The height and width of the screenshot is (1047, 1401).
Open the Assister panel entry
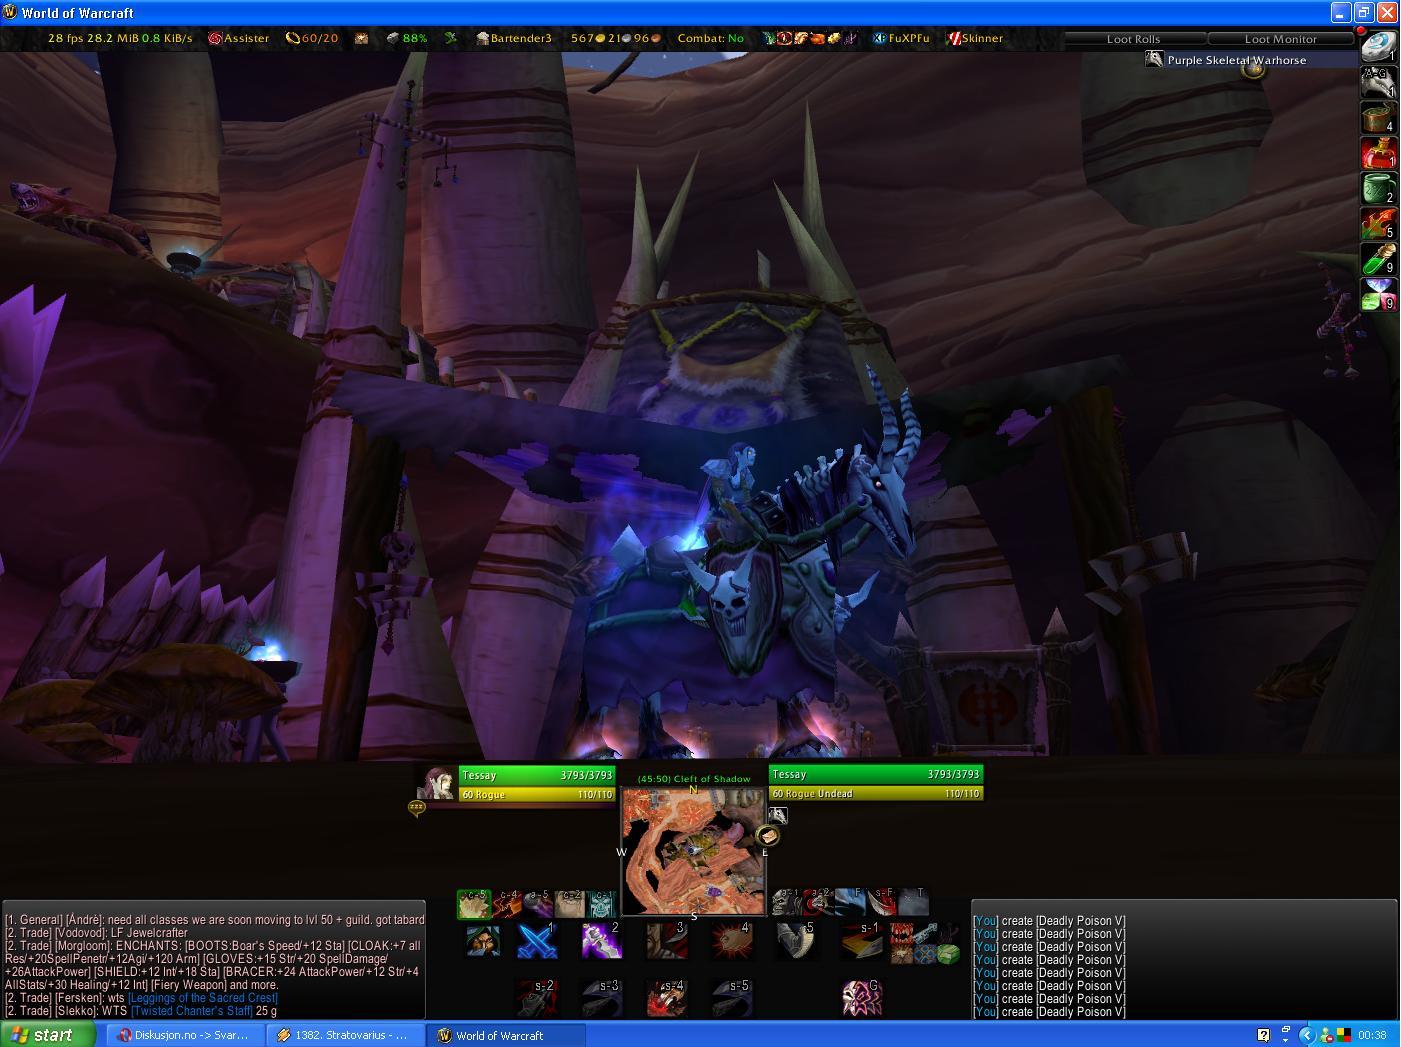(239, 38)
